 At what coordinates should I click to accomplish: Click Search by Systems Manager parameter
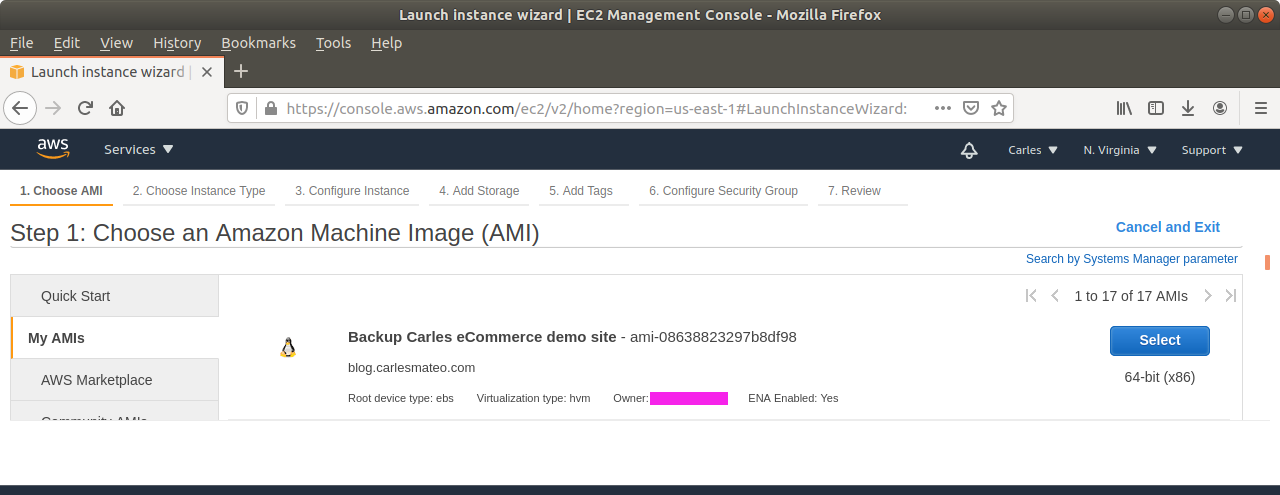click(1132, 259)
